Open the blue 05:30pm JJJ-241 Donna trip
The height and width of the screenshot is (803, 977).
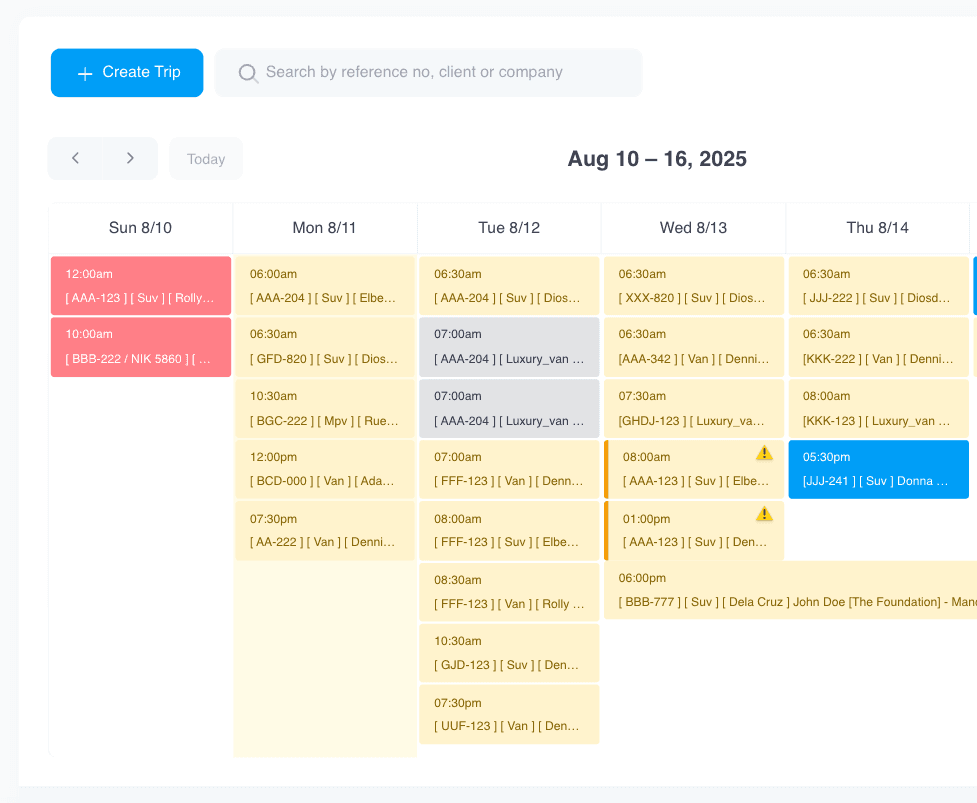pos(877,469)
